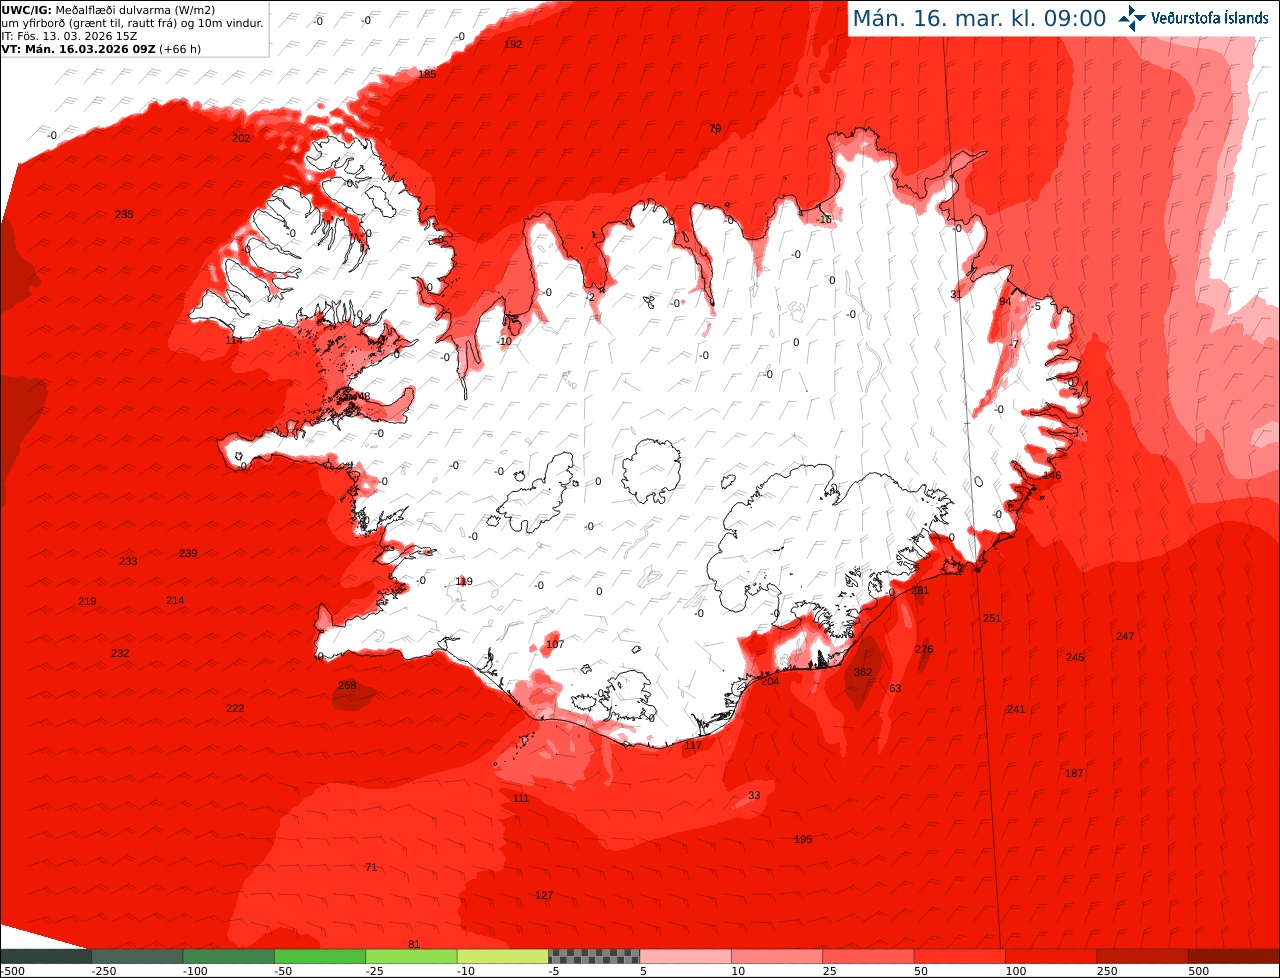Select the IT: Fös. 13. 03. 2026 15Z line
1280x978 pixels.
click(69, 36)
